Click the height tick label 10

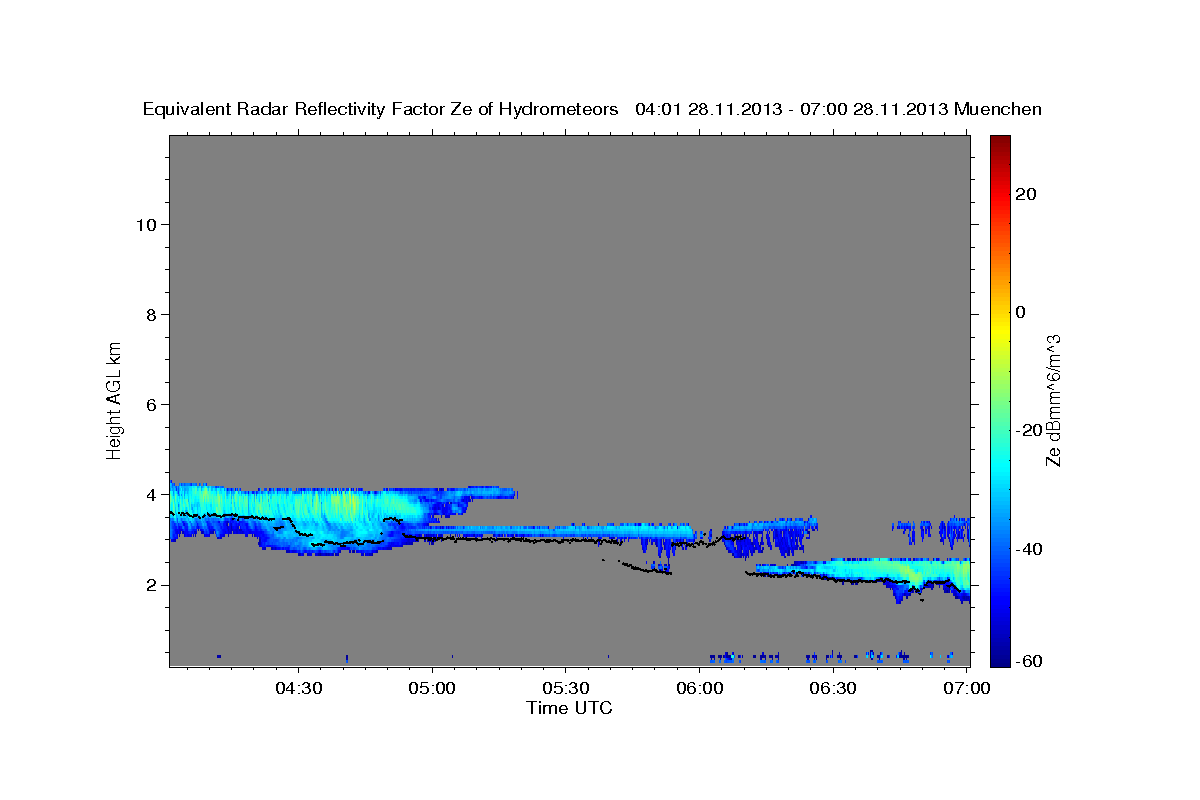coord(145,224)
